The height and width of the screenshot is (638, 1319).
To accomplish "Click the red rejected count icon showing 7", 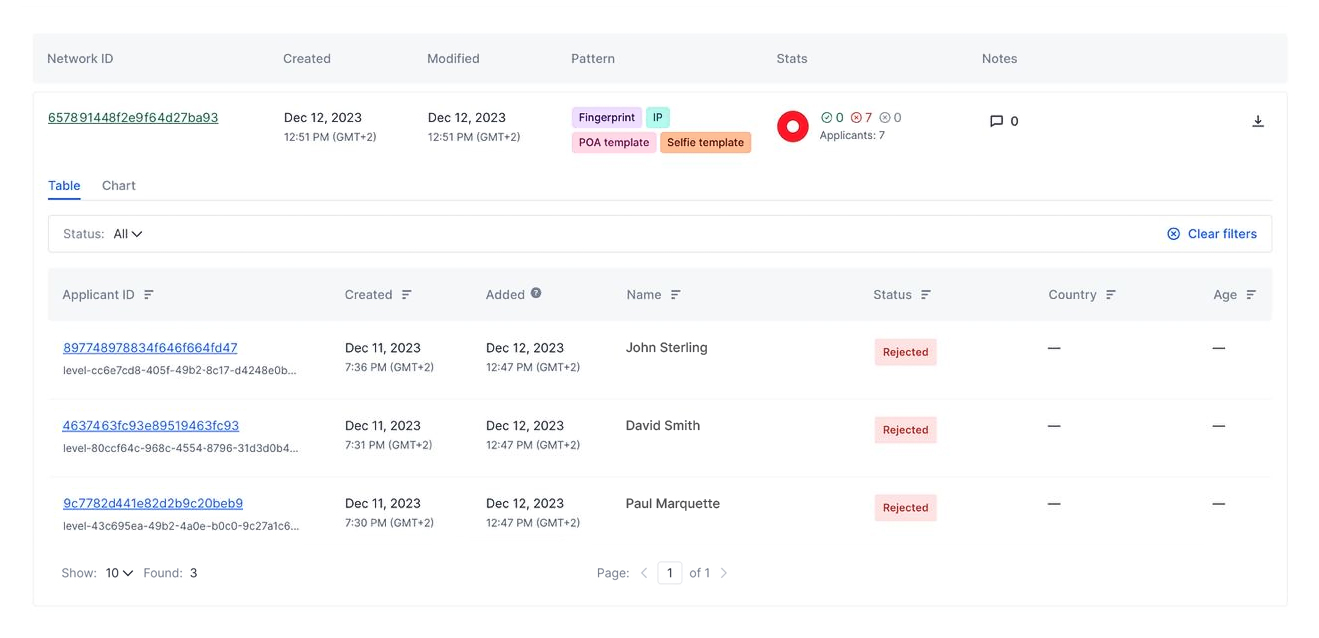I will (857, 117).
